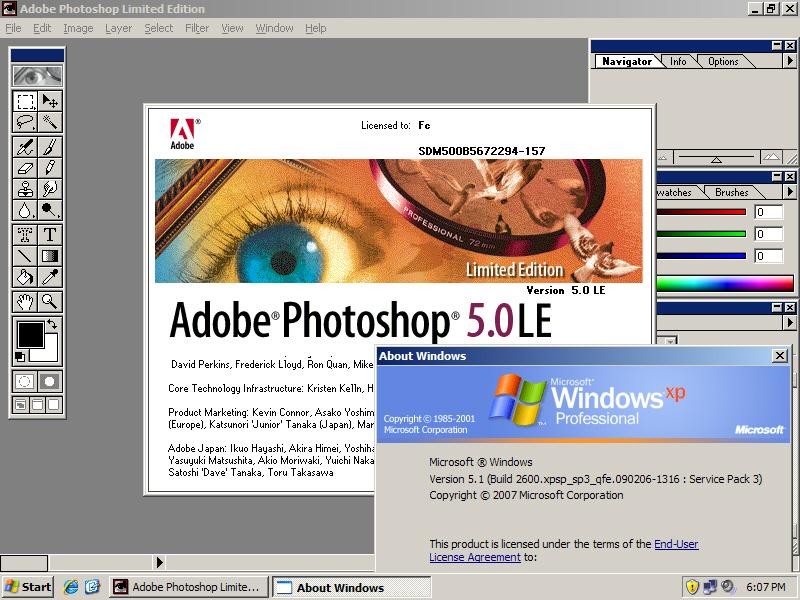Open the Edit menu

[x=42, y=28]
